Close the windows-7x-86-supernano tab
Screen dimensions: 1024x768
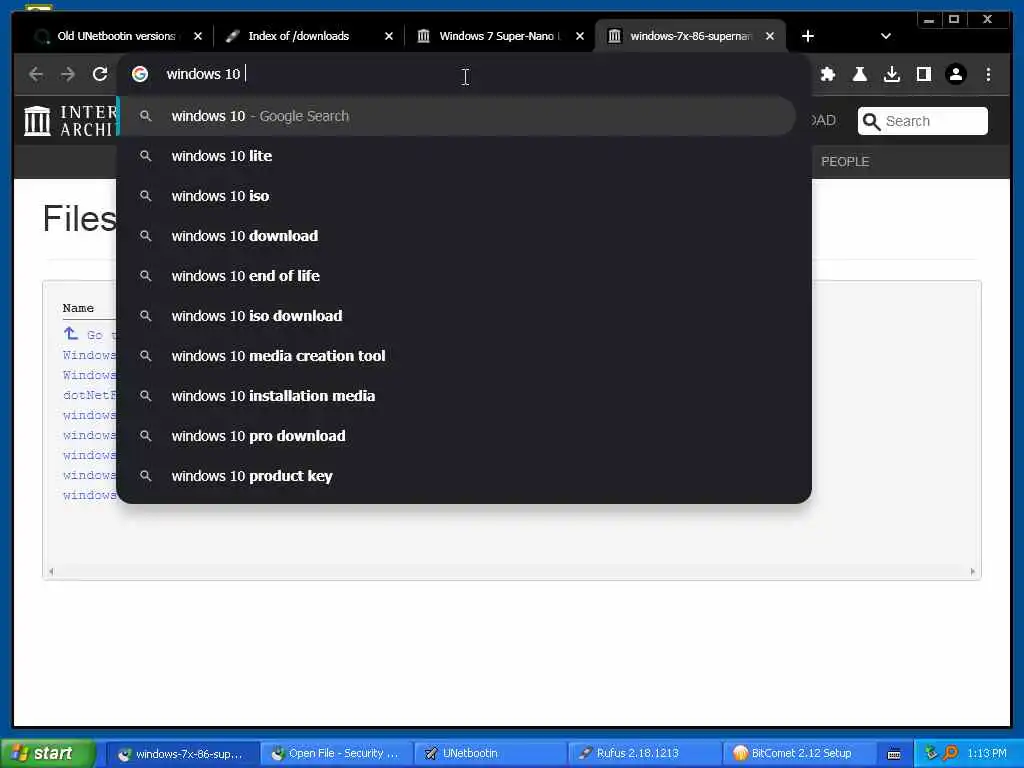(770, 37)
